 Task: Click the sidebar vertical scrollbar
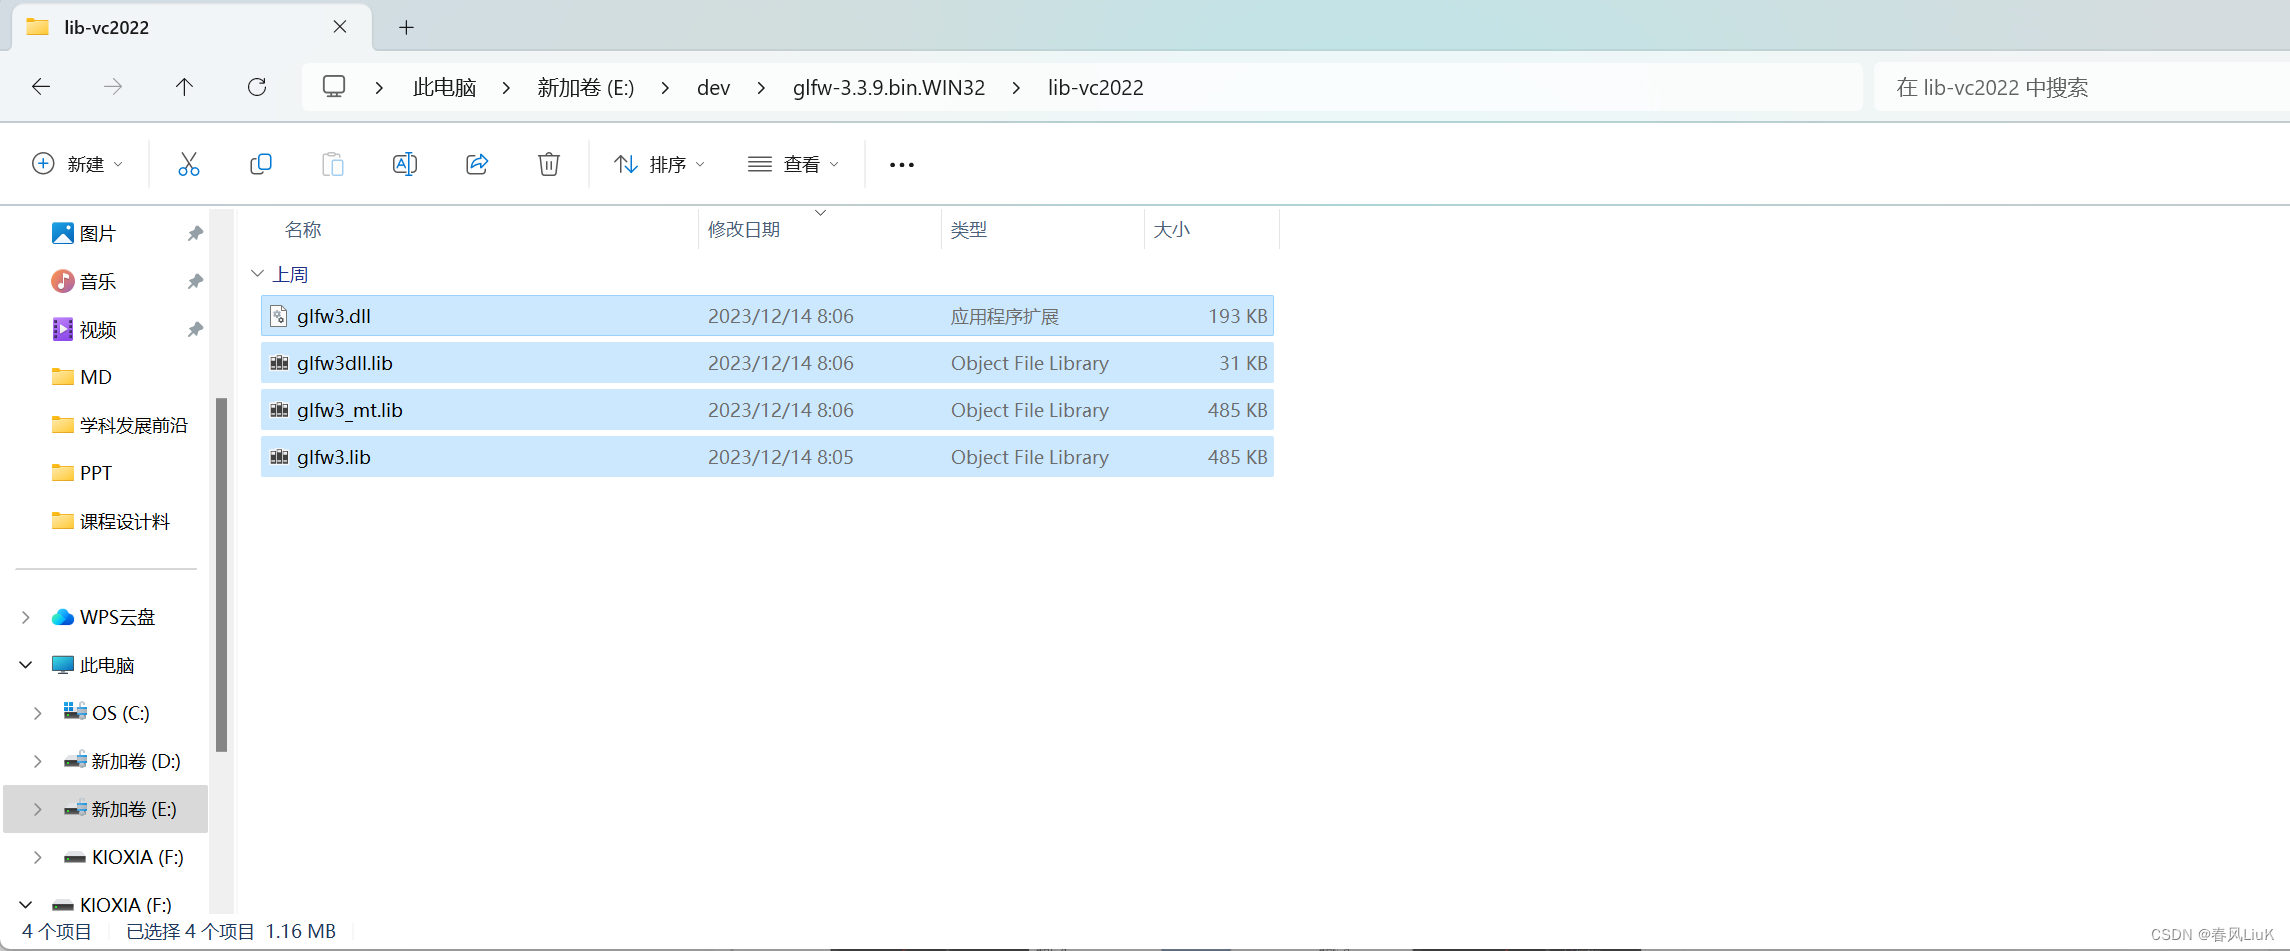(222, 574)
